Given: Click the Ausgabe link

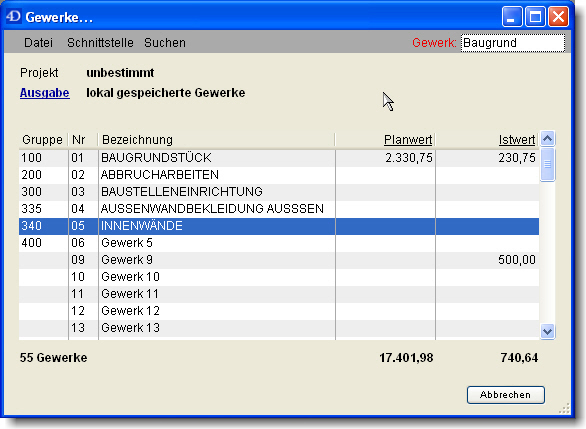Looking at the screenshot, I should [x=44, y=93].
